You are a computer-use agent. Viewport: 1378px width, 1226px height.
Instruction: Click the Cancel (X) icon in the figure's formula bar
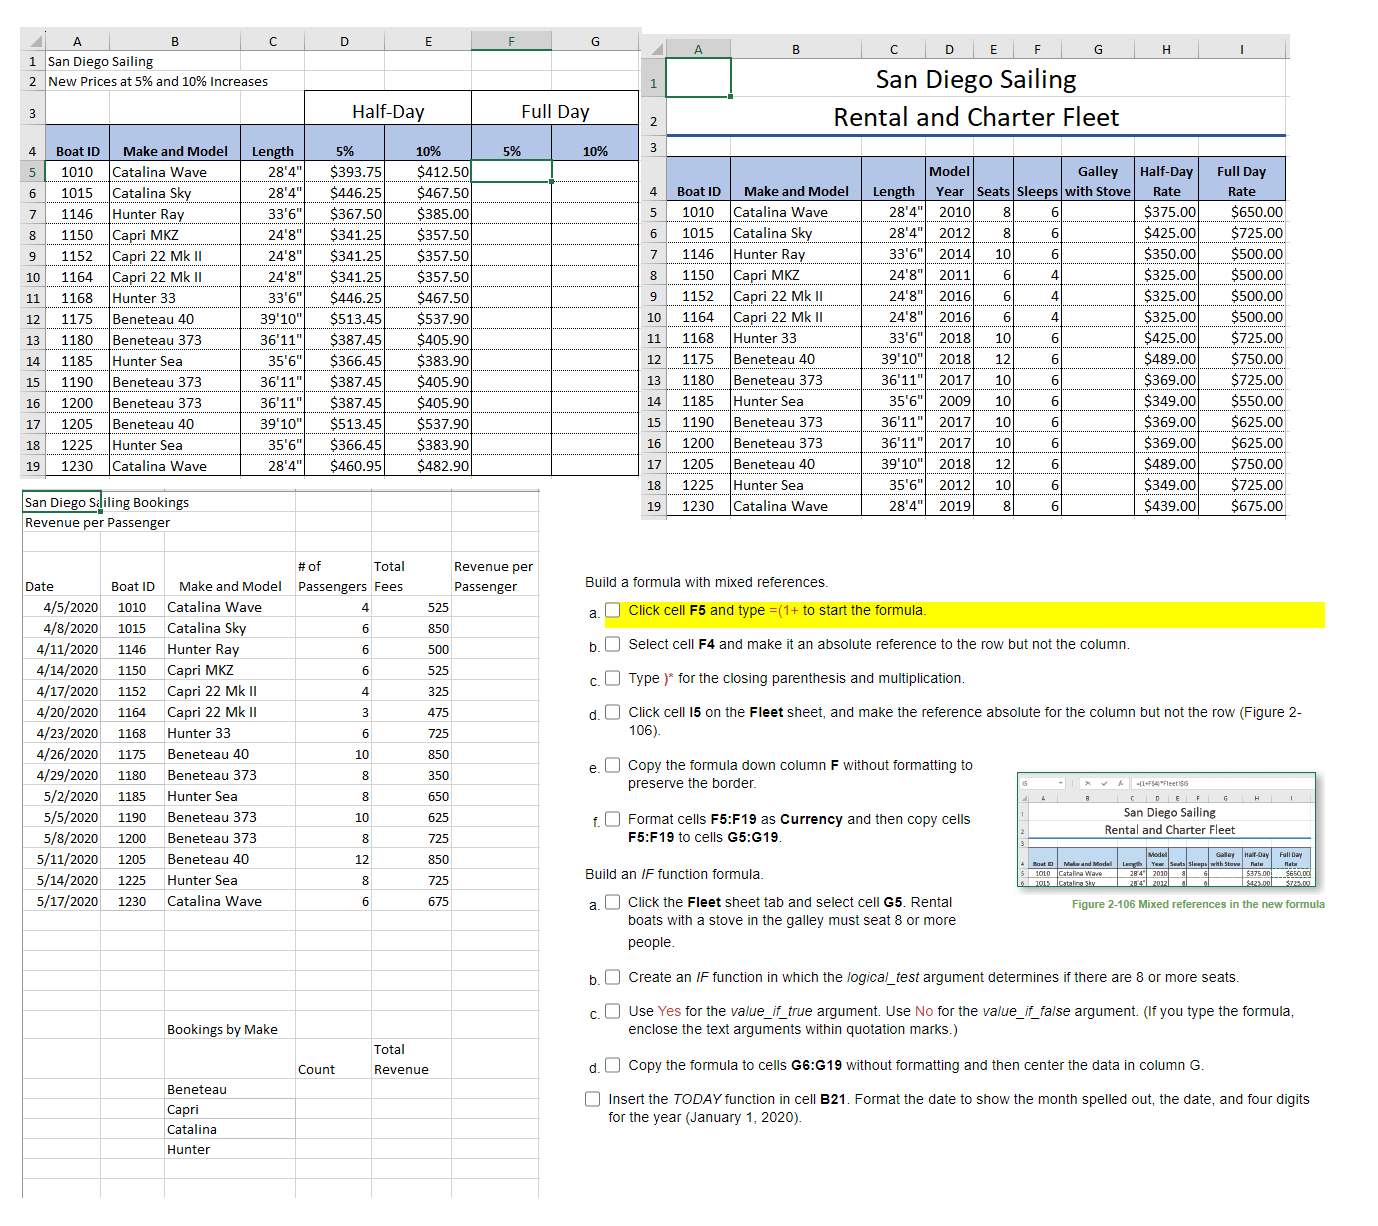[x=1086, y=783]
